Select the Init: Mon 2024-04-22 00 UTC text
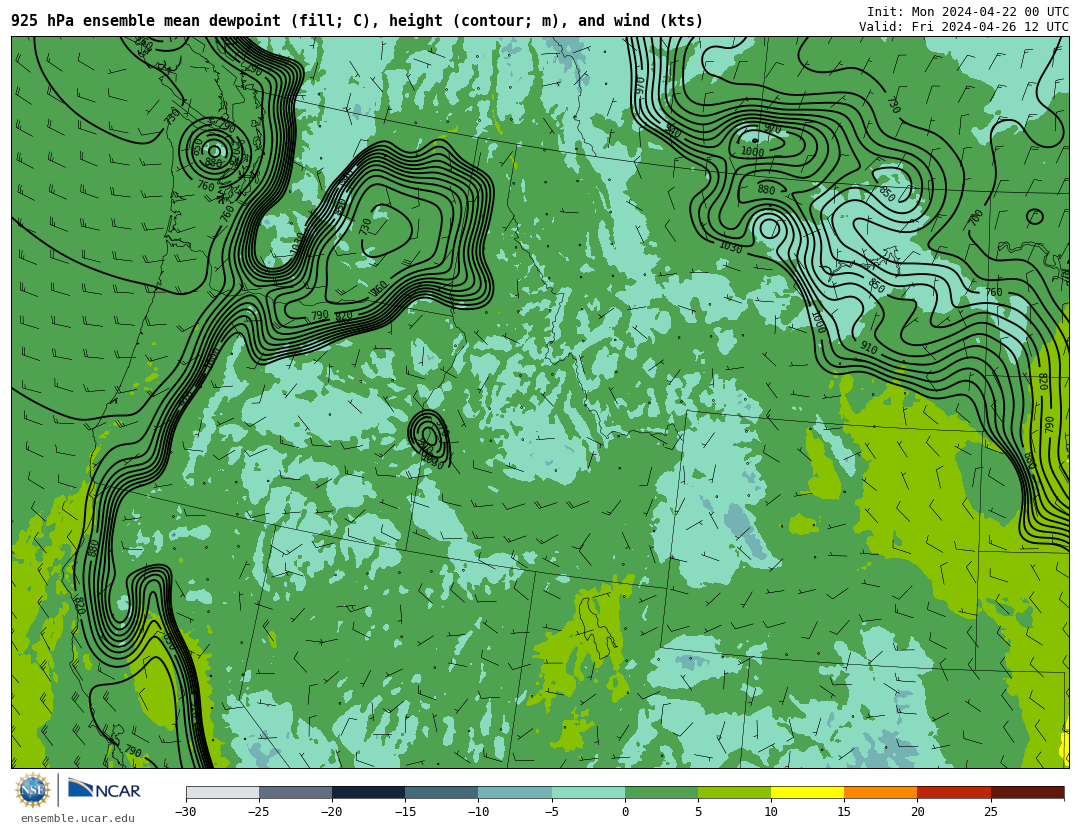 click(968, 12)
